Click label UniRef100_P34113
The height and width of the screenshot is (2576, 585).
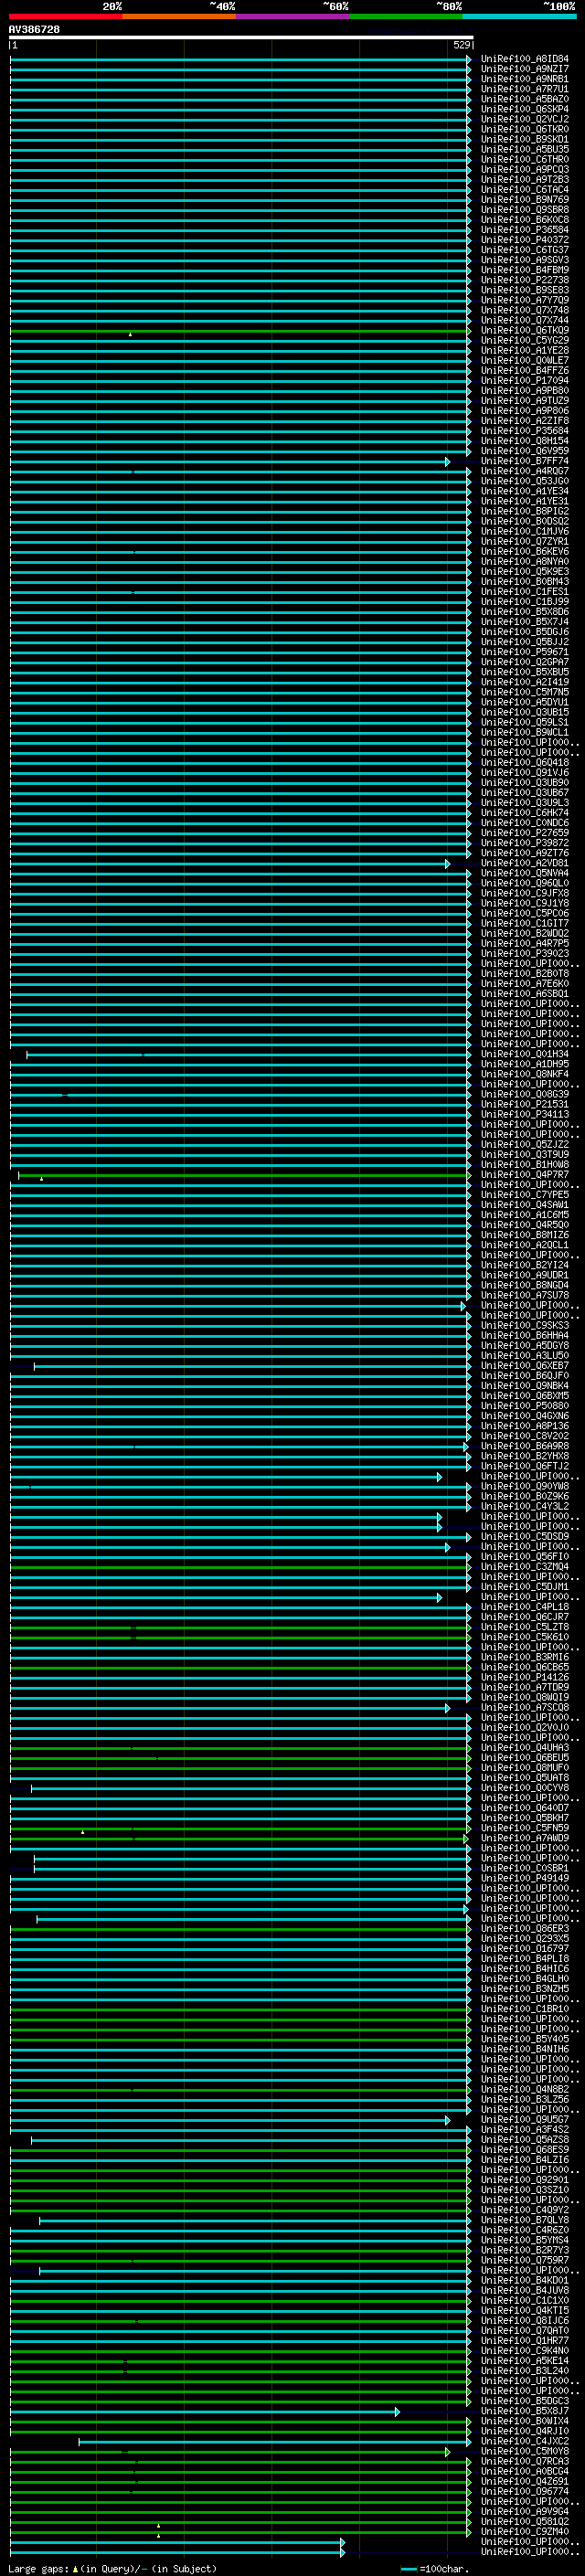pyautogui.click(x=524, y=1114)
